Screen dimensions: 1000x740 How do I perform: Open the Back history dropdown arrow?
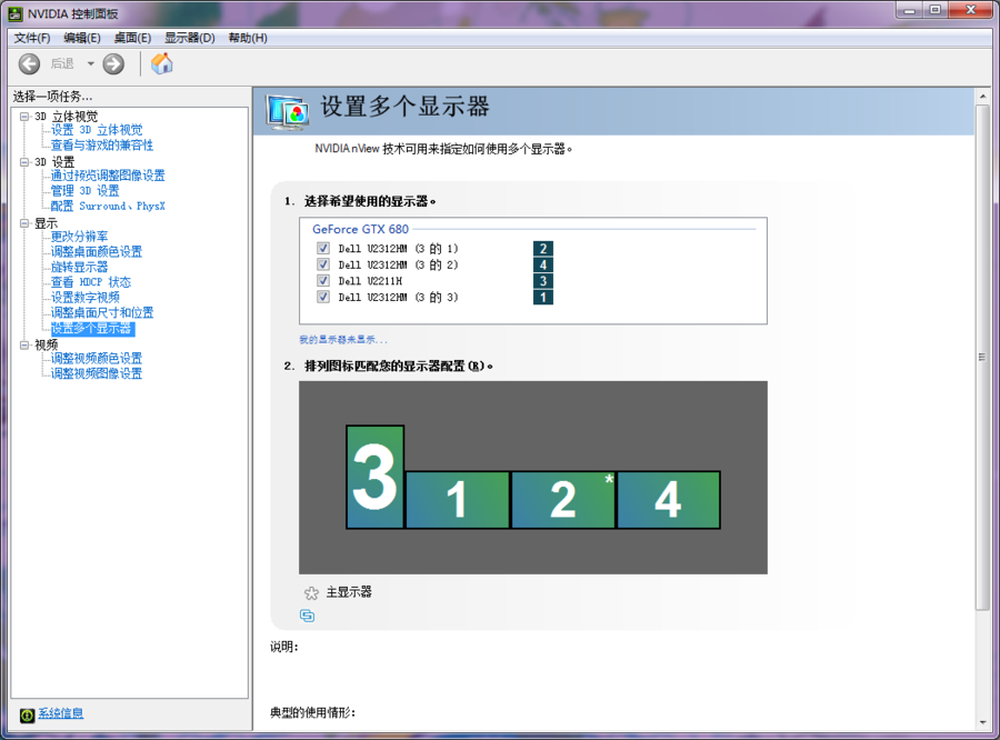click(x=91, y=64)
